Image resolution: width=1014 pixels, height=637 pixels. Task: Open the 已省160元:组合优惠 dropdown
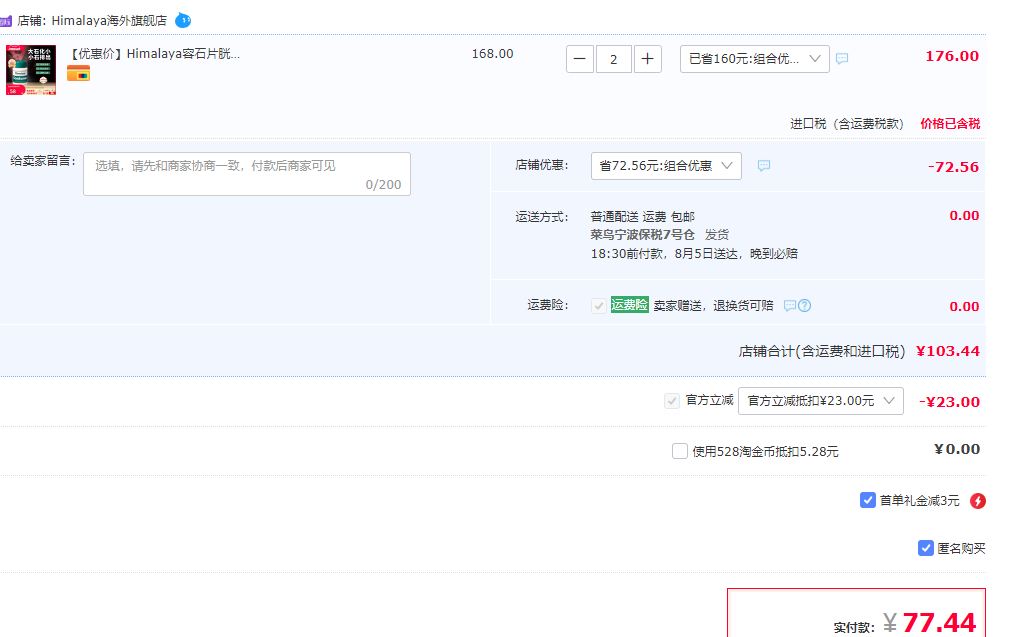755,59
